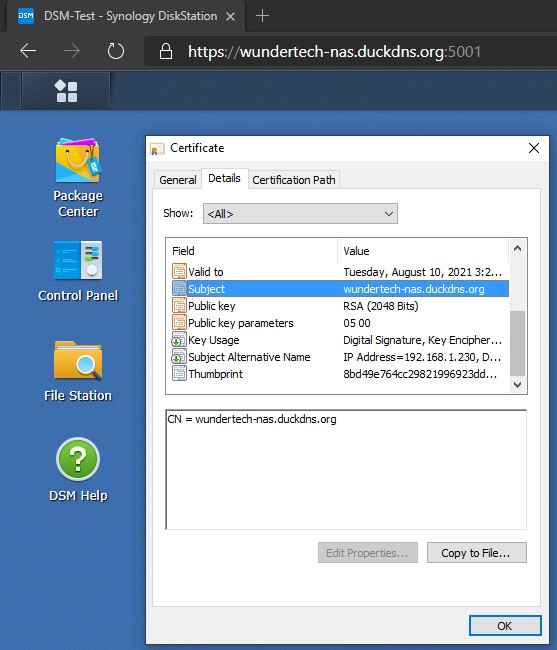This screenshot has width=557, height=650.
Task: Select the Details tab
Action: pyautogui.click(x=224, y=178)
